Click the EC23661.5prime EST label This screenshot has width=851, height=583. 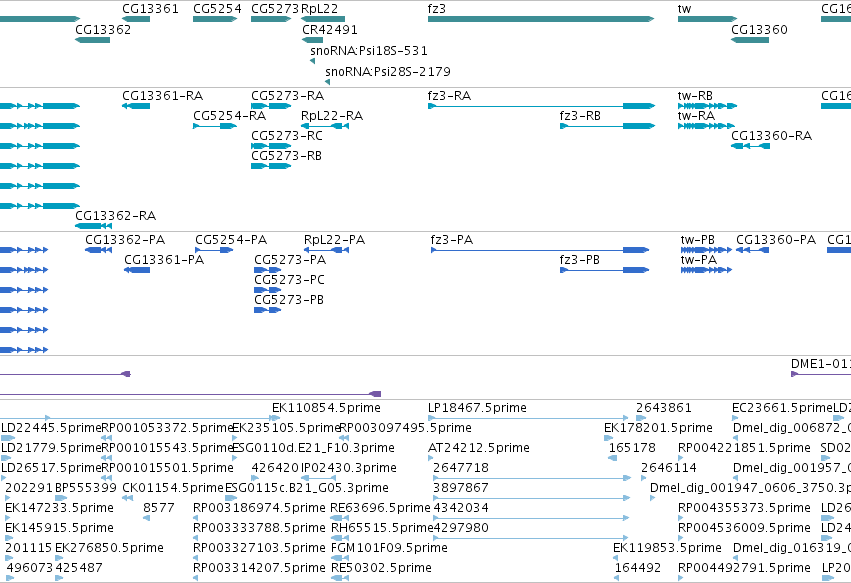[782, 408]
